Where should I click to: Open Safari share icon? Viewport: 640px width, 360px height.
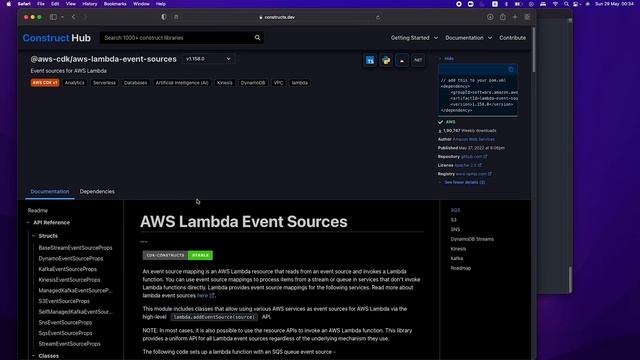click(502, 17)
